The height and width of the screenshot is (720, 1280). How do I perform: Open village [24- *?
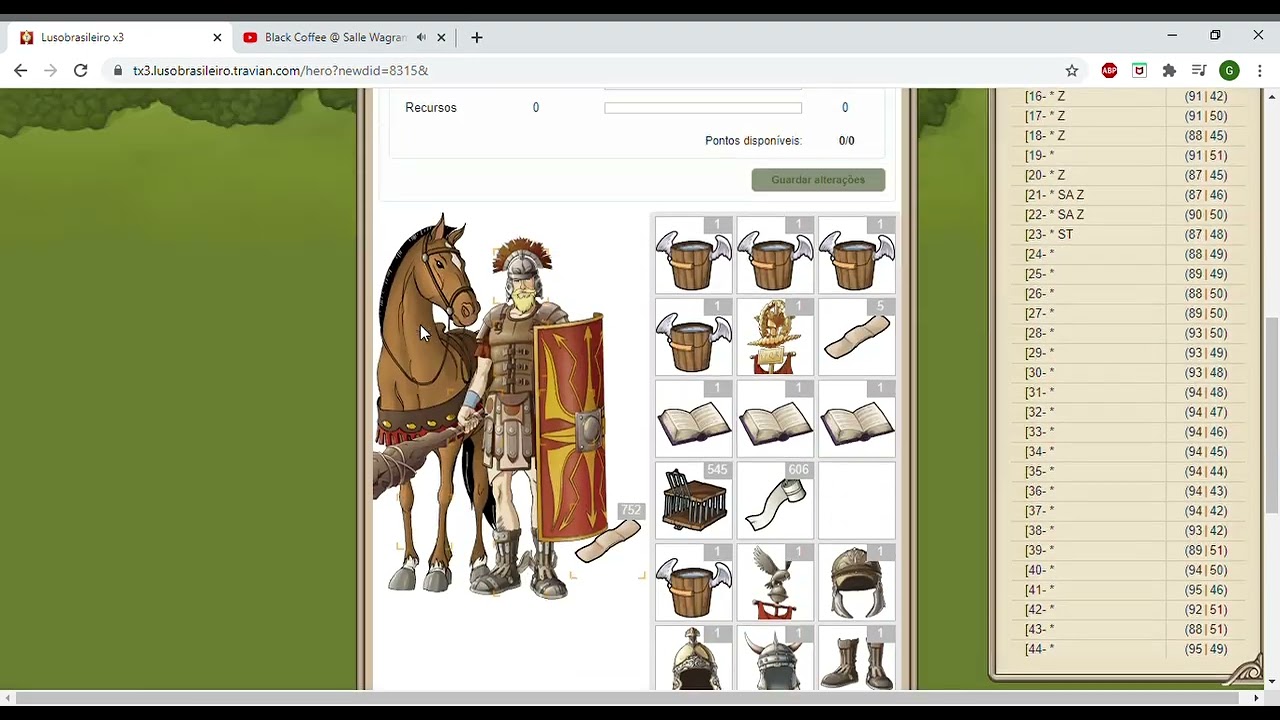click(x=1039, y=254)
